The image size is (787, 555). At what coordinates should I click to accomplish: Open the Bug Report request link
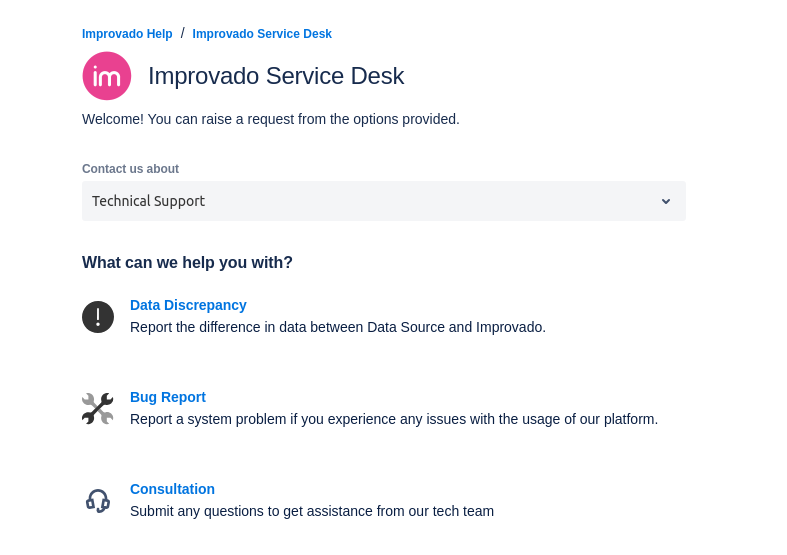[x=168, y=397]
